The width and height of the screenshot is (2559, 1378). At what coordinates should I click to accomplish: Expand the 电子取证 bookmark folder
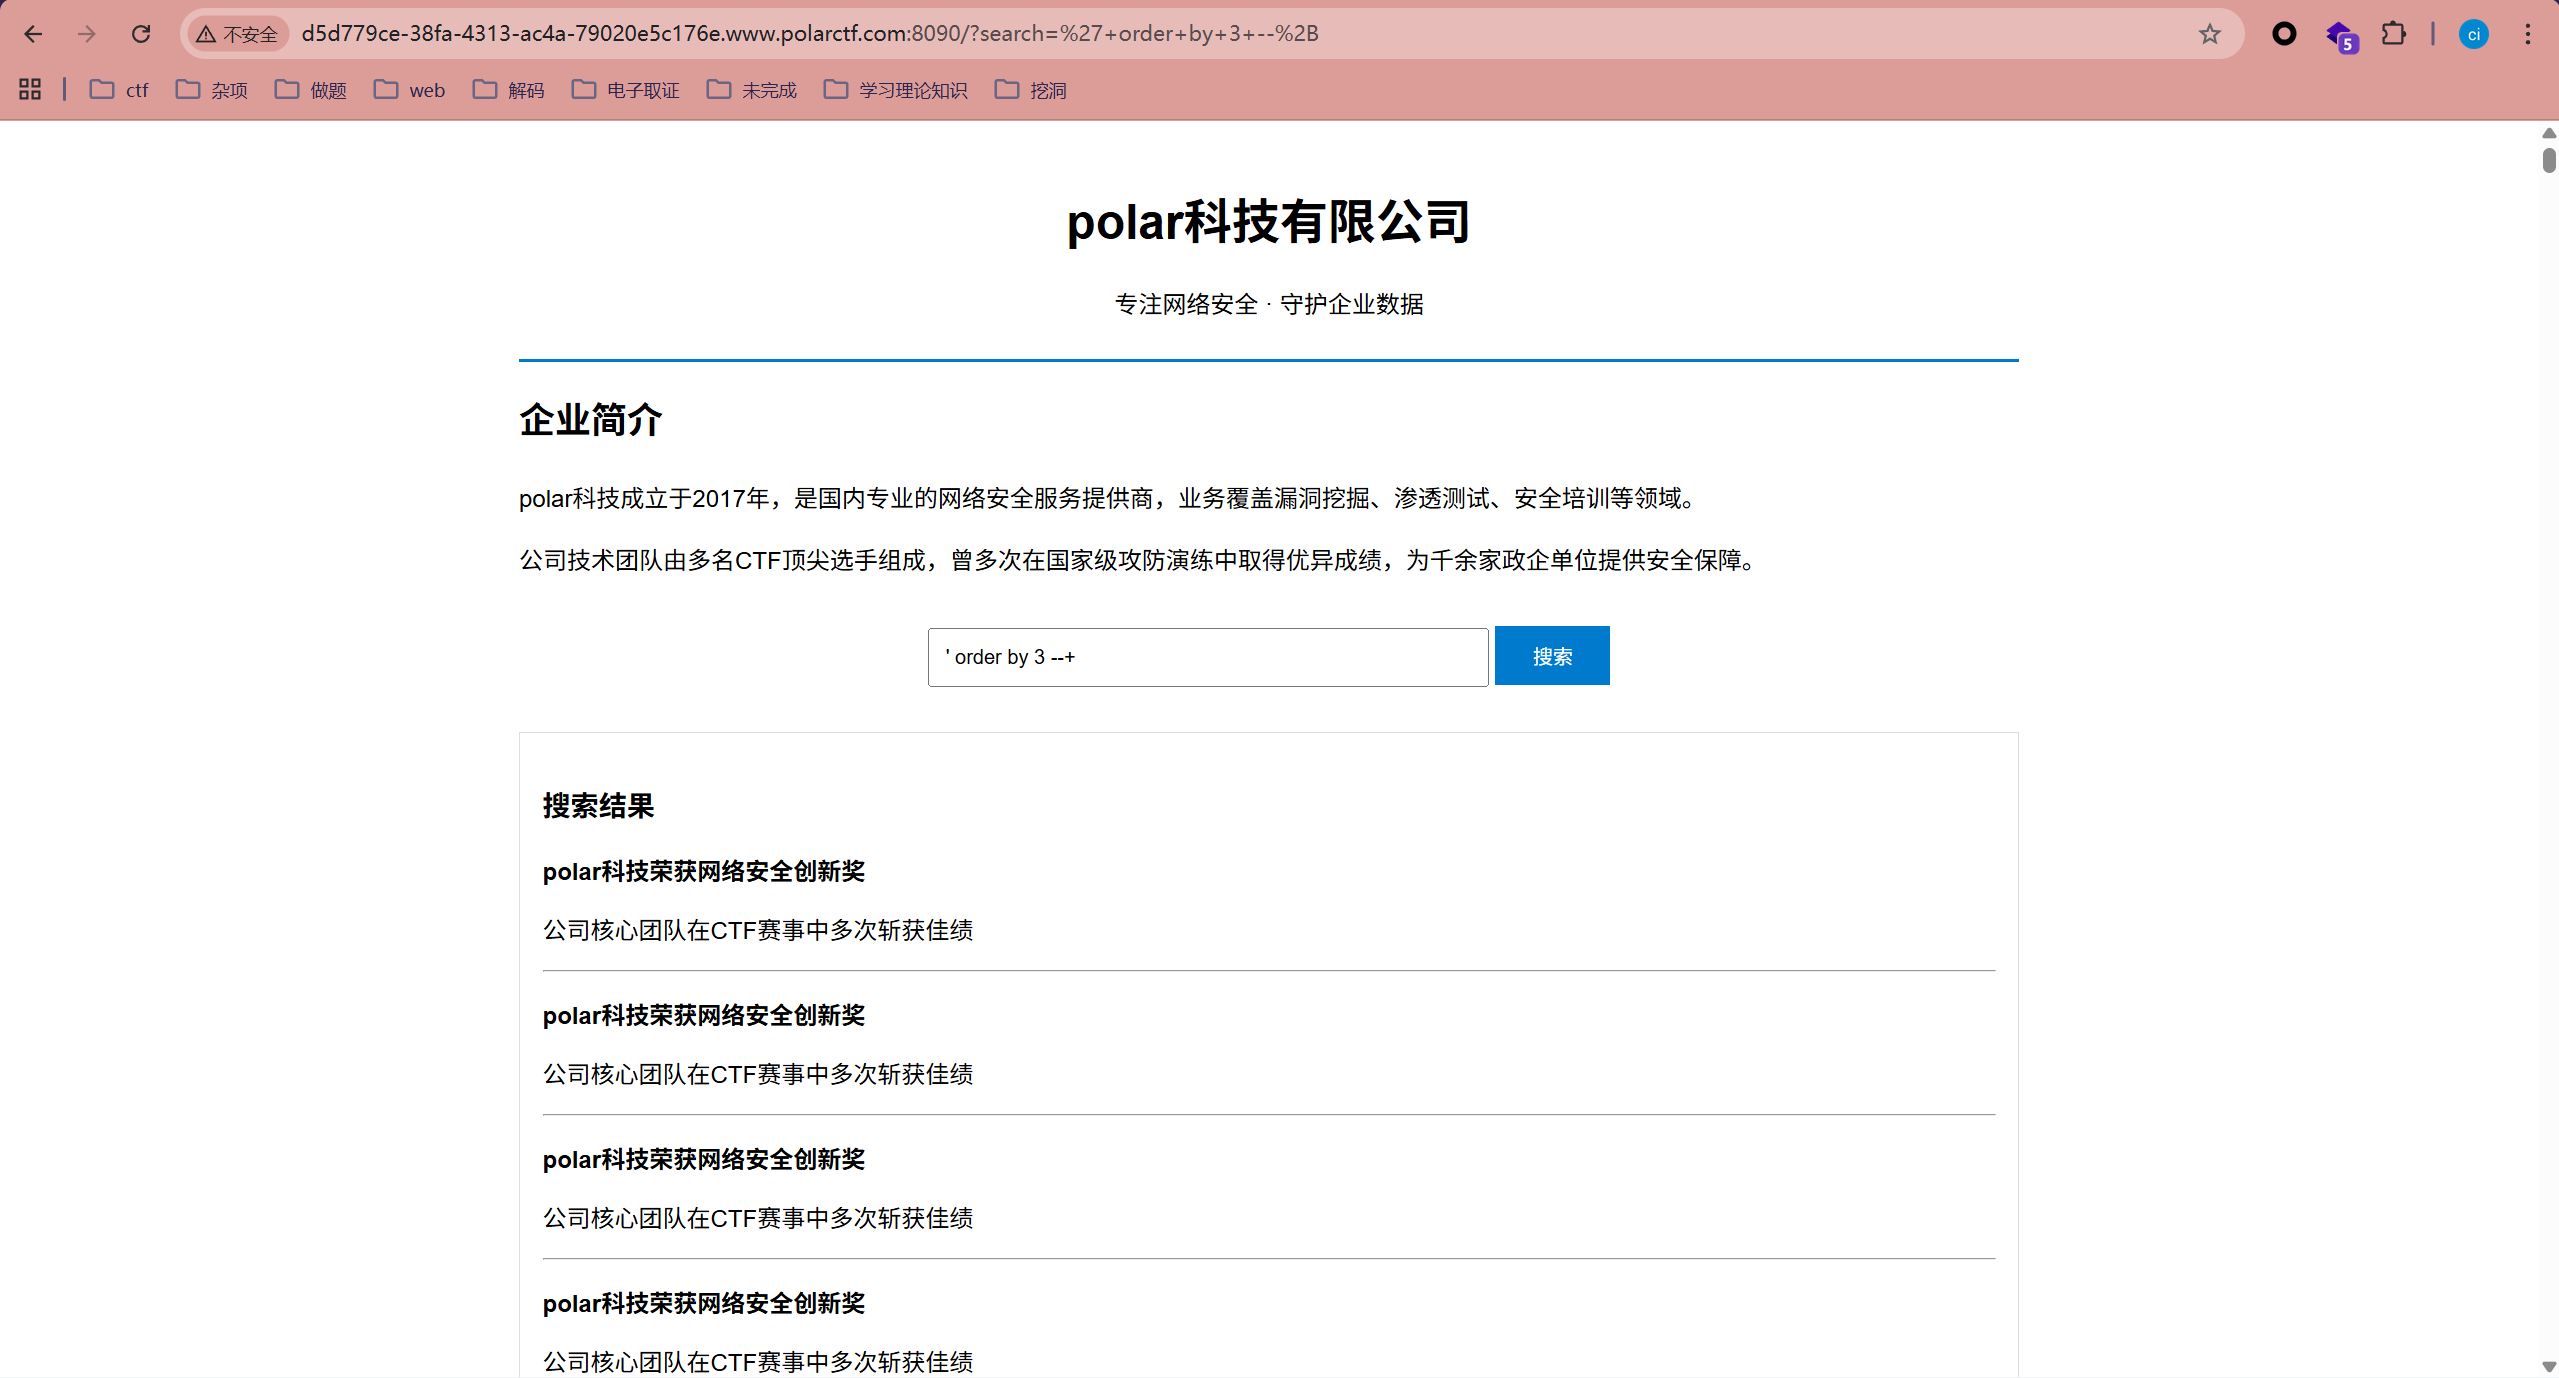point(625,90)
